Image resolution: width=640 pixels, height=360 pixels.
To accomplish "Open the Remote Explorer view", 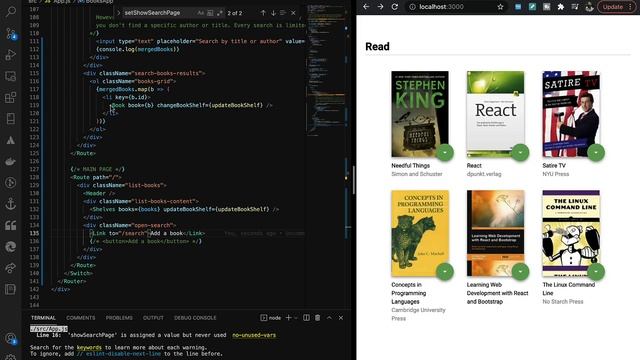I will pos(11,76).
